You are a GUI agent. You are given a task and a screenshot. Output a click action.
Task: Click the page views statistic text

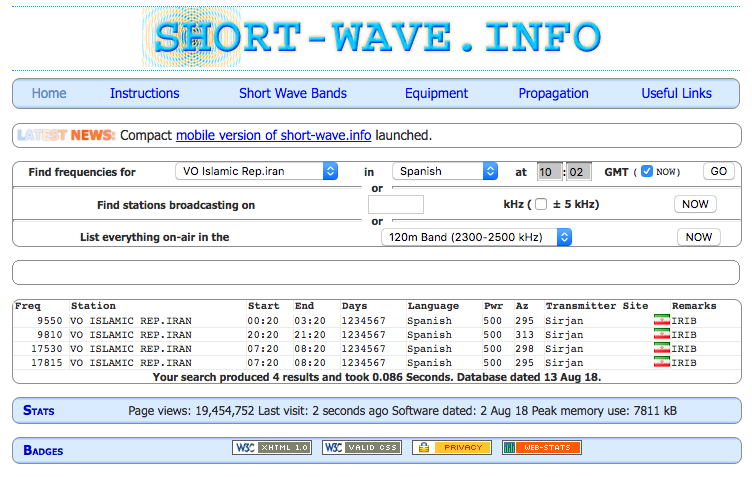[191, 410]
